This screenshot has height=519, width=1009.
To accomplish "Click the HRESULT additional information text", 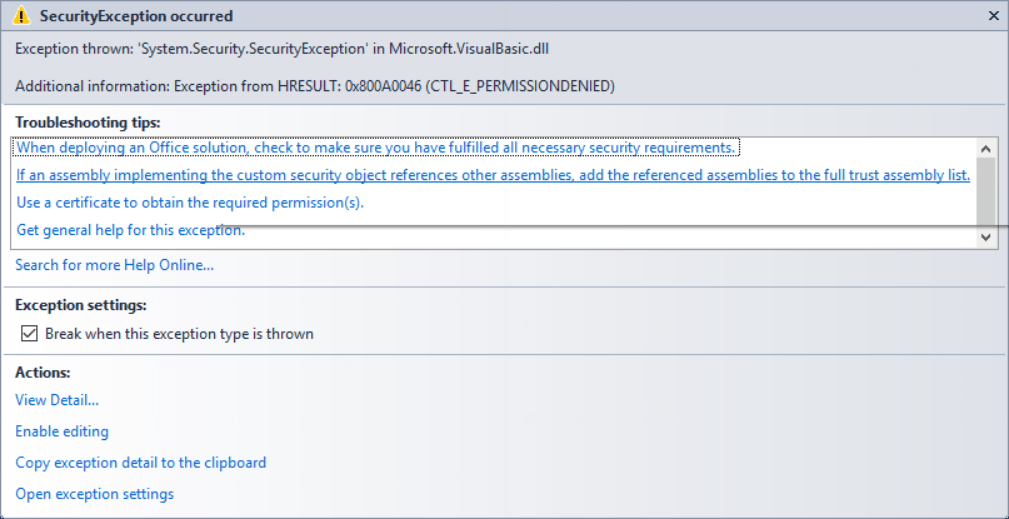I will 315,86.
